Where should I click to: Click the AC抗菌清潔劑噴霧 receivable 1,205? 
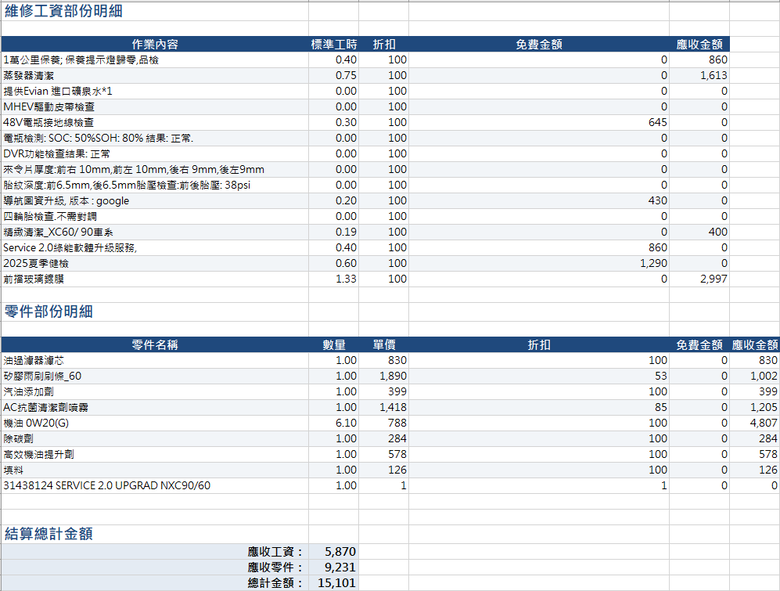click(x=755, y=407)
